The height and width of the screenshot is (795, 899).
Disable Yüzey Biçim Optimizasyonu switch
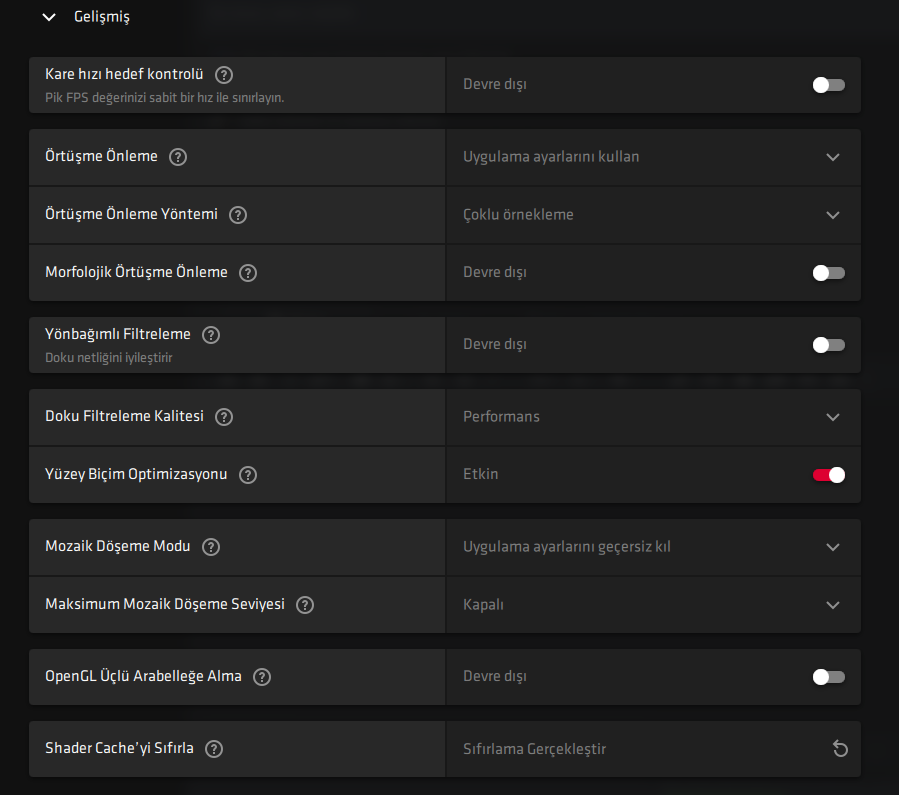(x=829, y=475)
